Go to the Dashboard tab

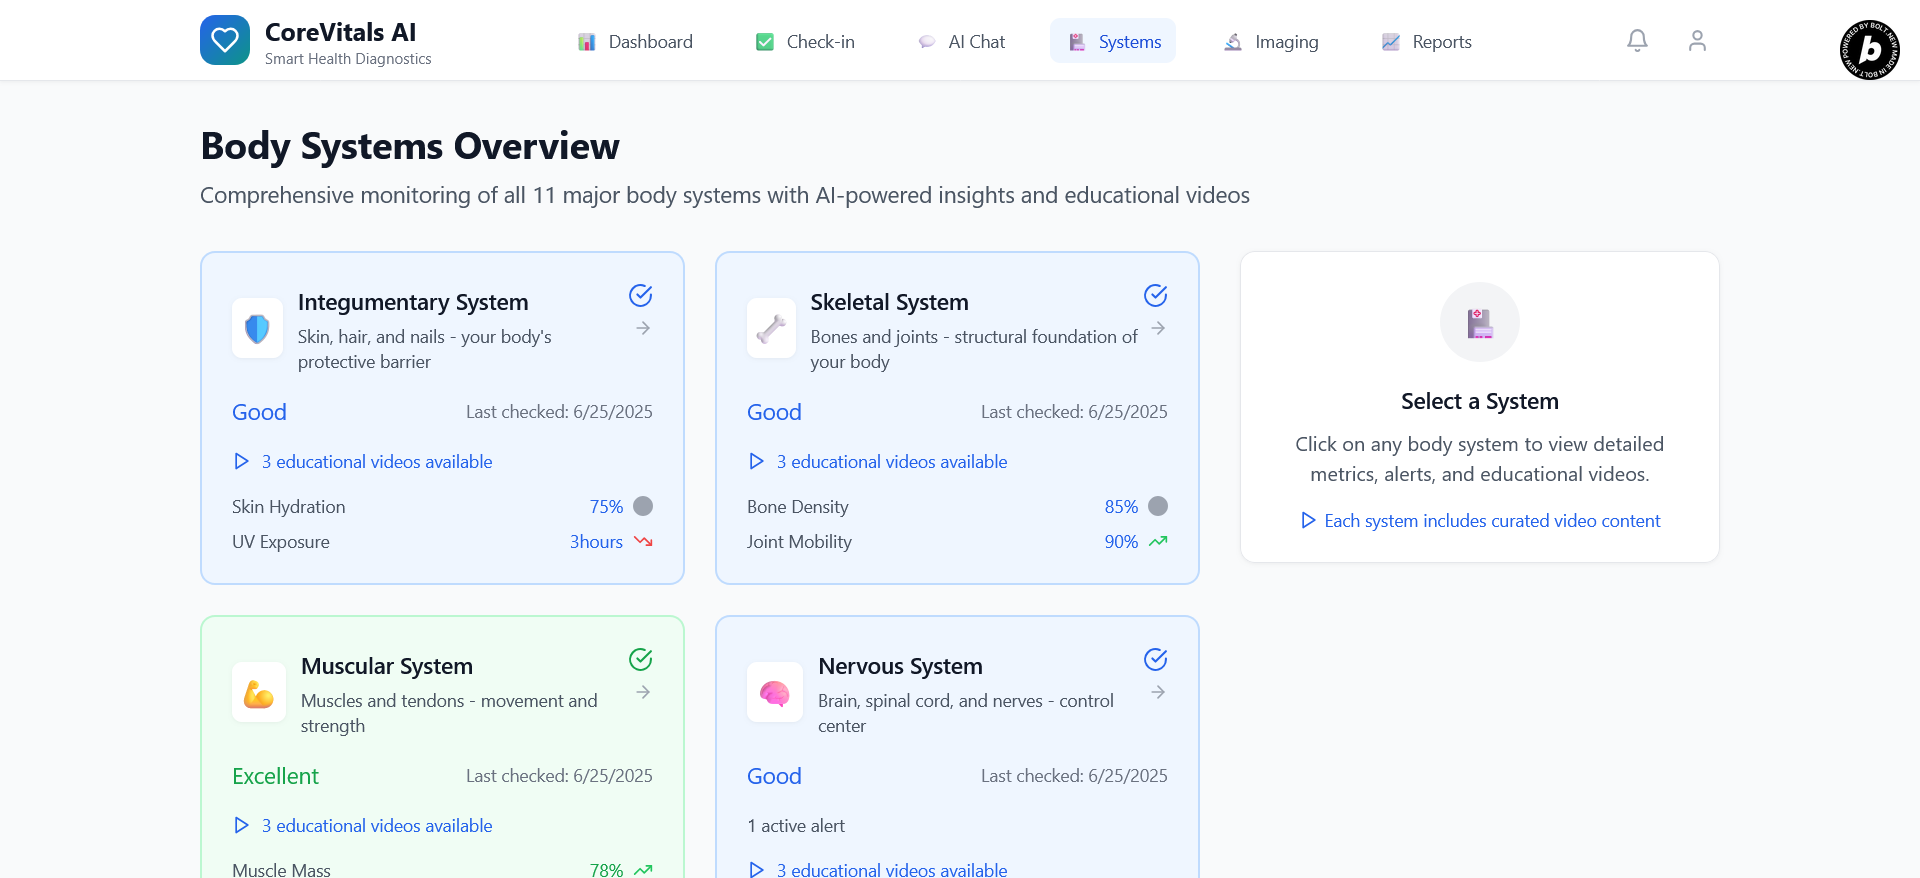click(635, 41)
